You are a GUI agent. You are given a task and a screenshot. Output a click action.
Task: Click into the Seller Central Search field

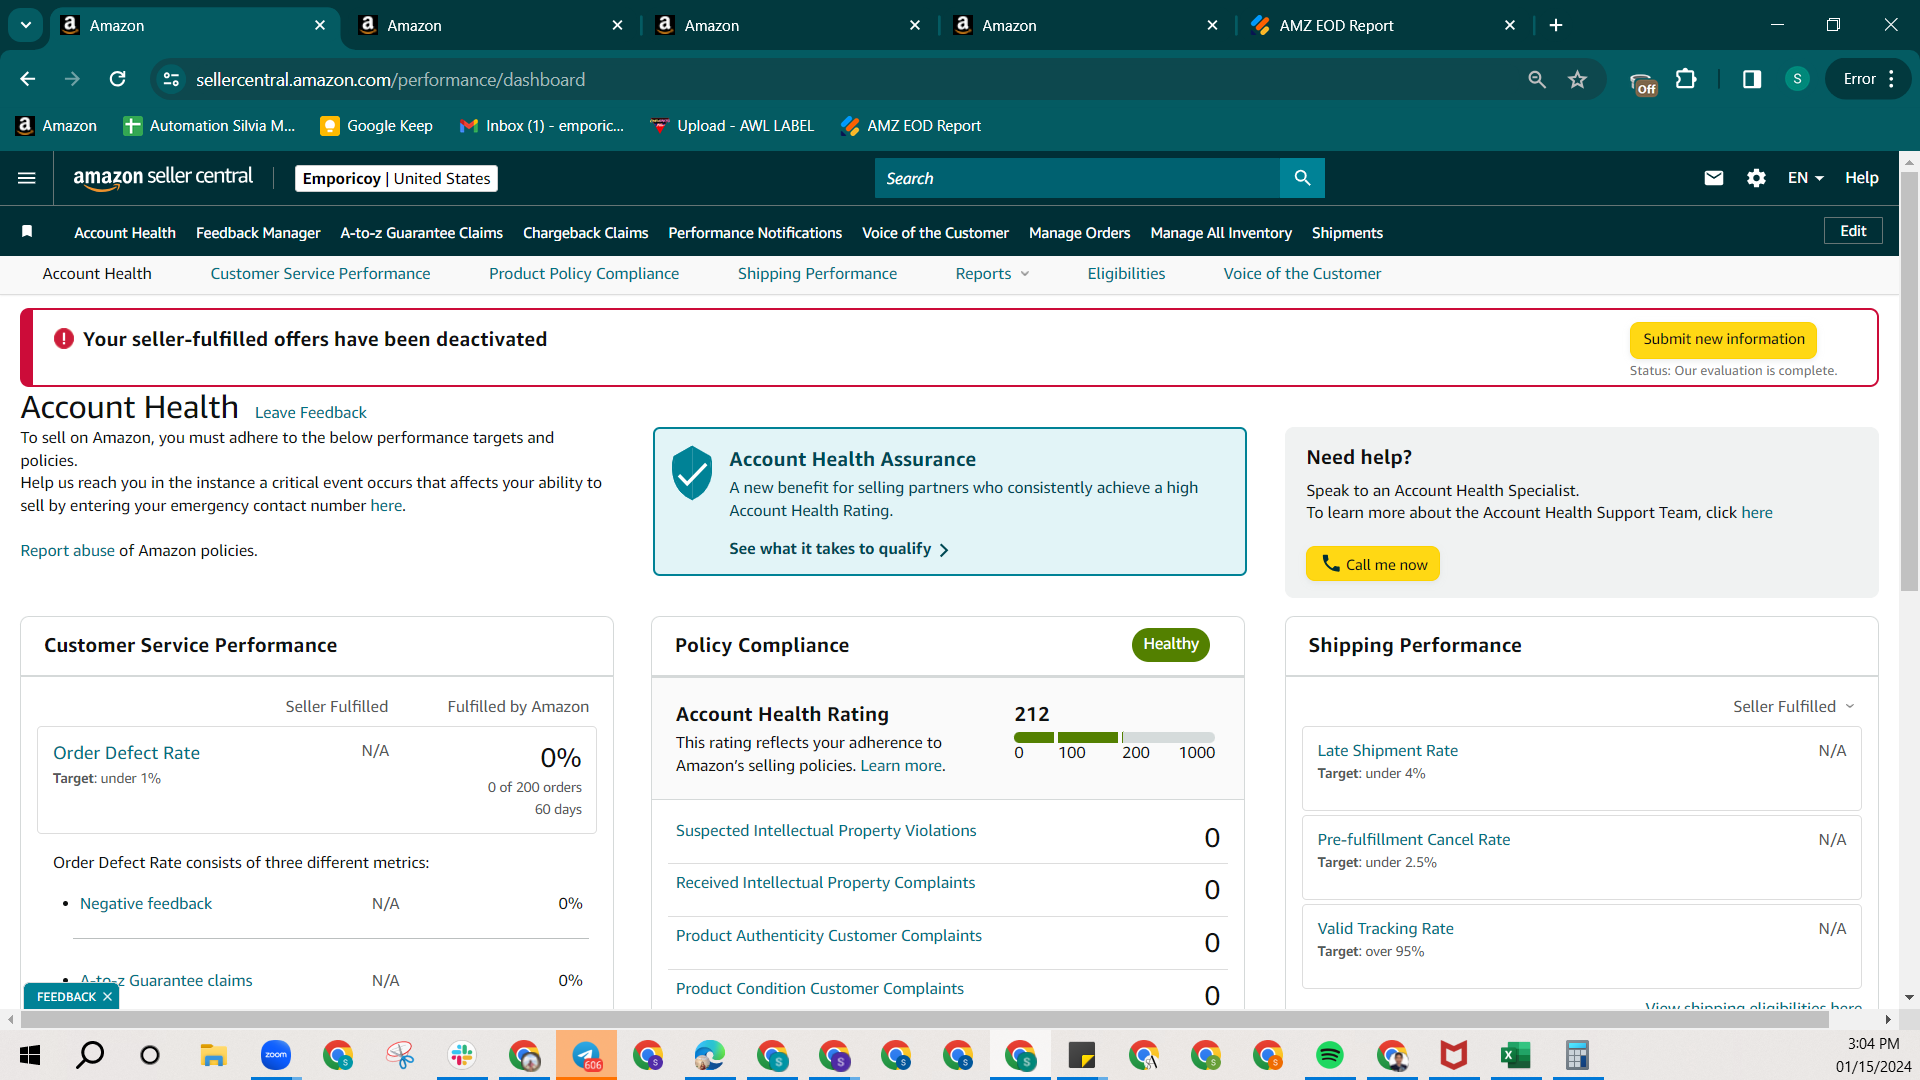[1077, 178]
